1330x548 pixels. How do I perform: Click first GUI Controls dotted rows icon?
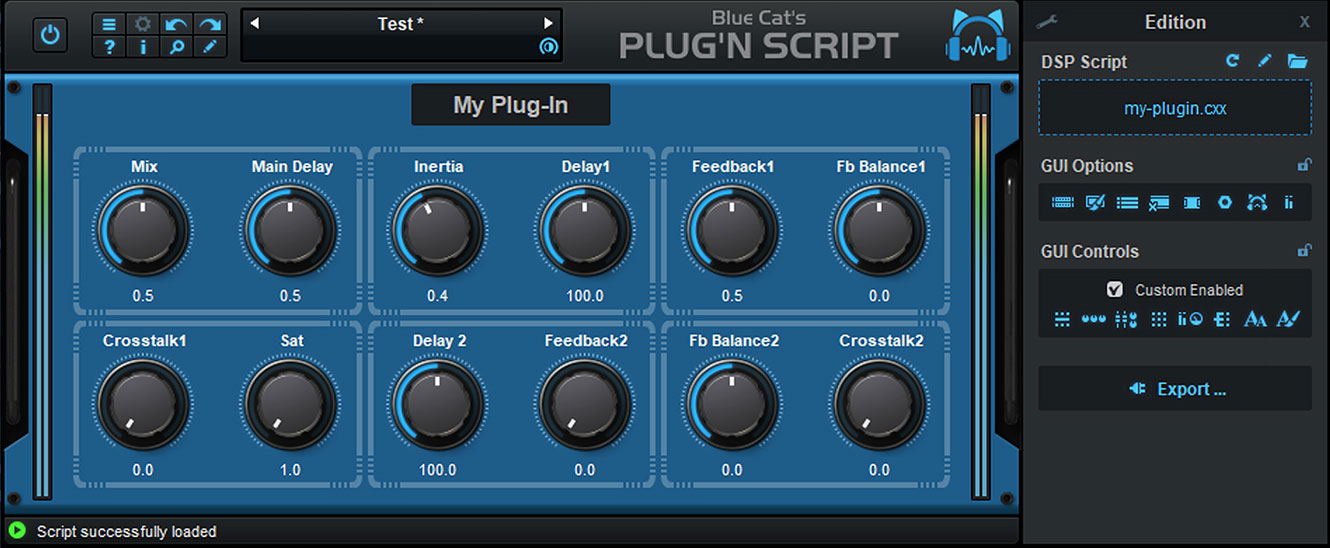click(1062, 320)
